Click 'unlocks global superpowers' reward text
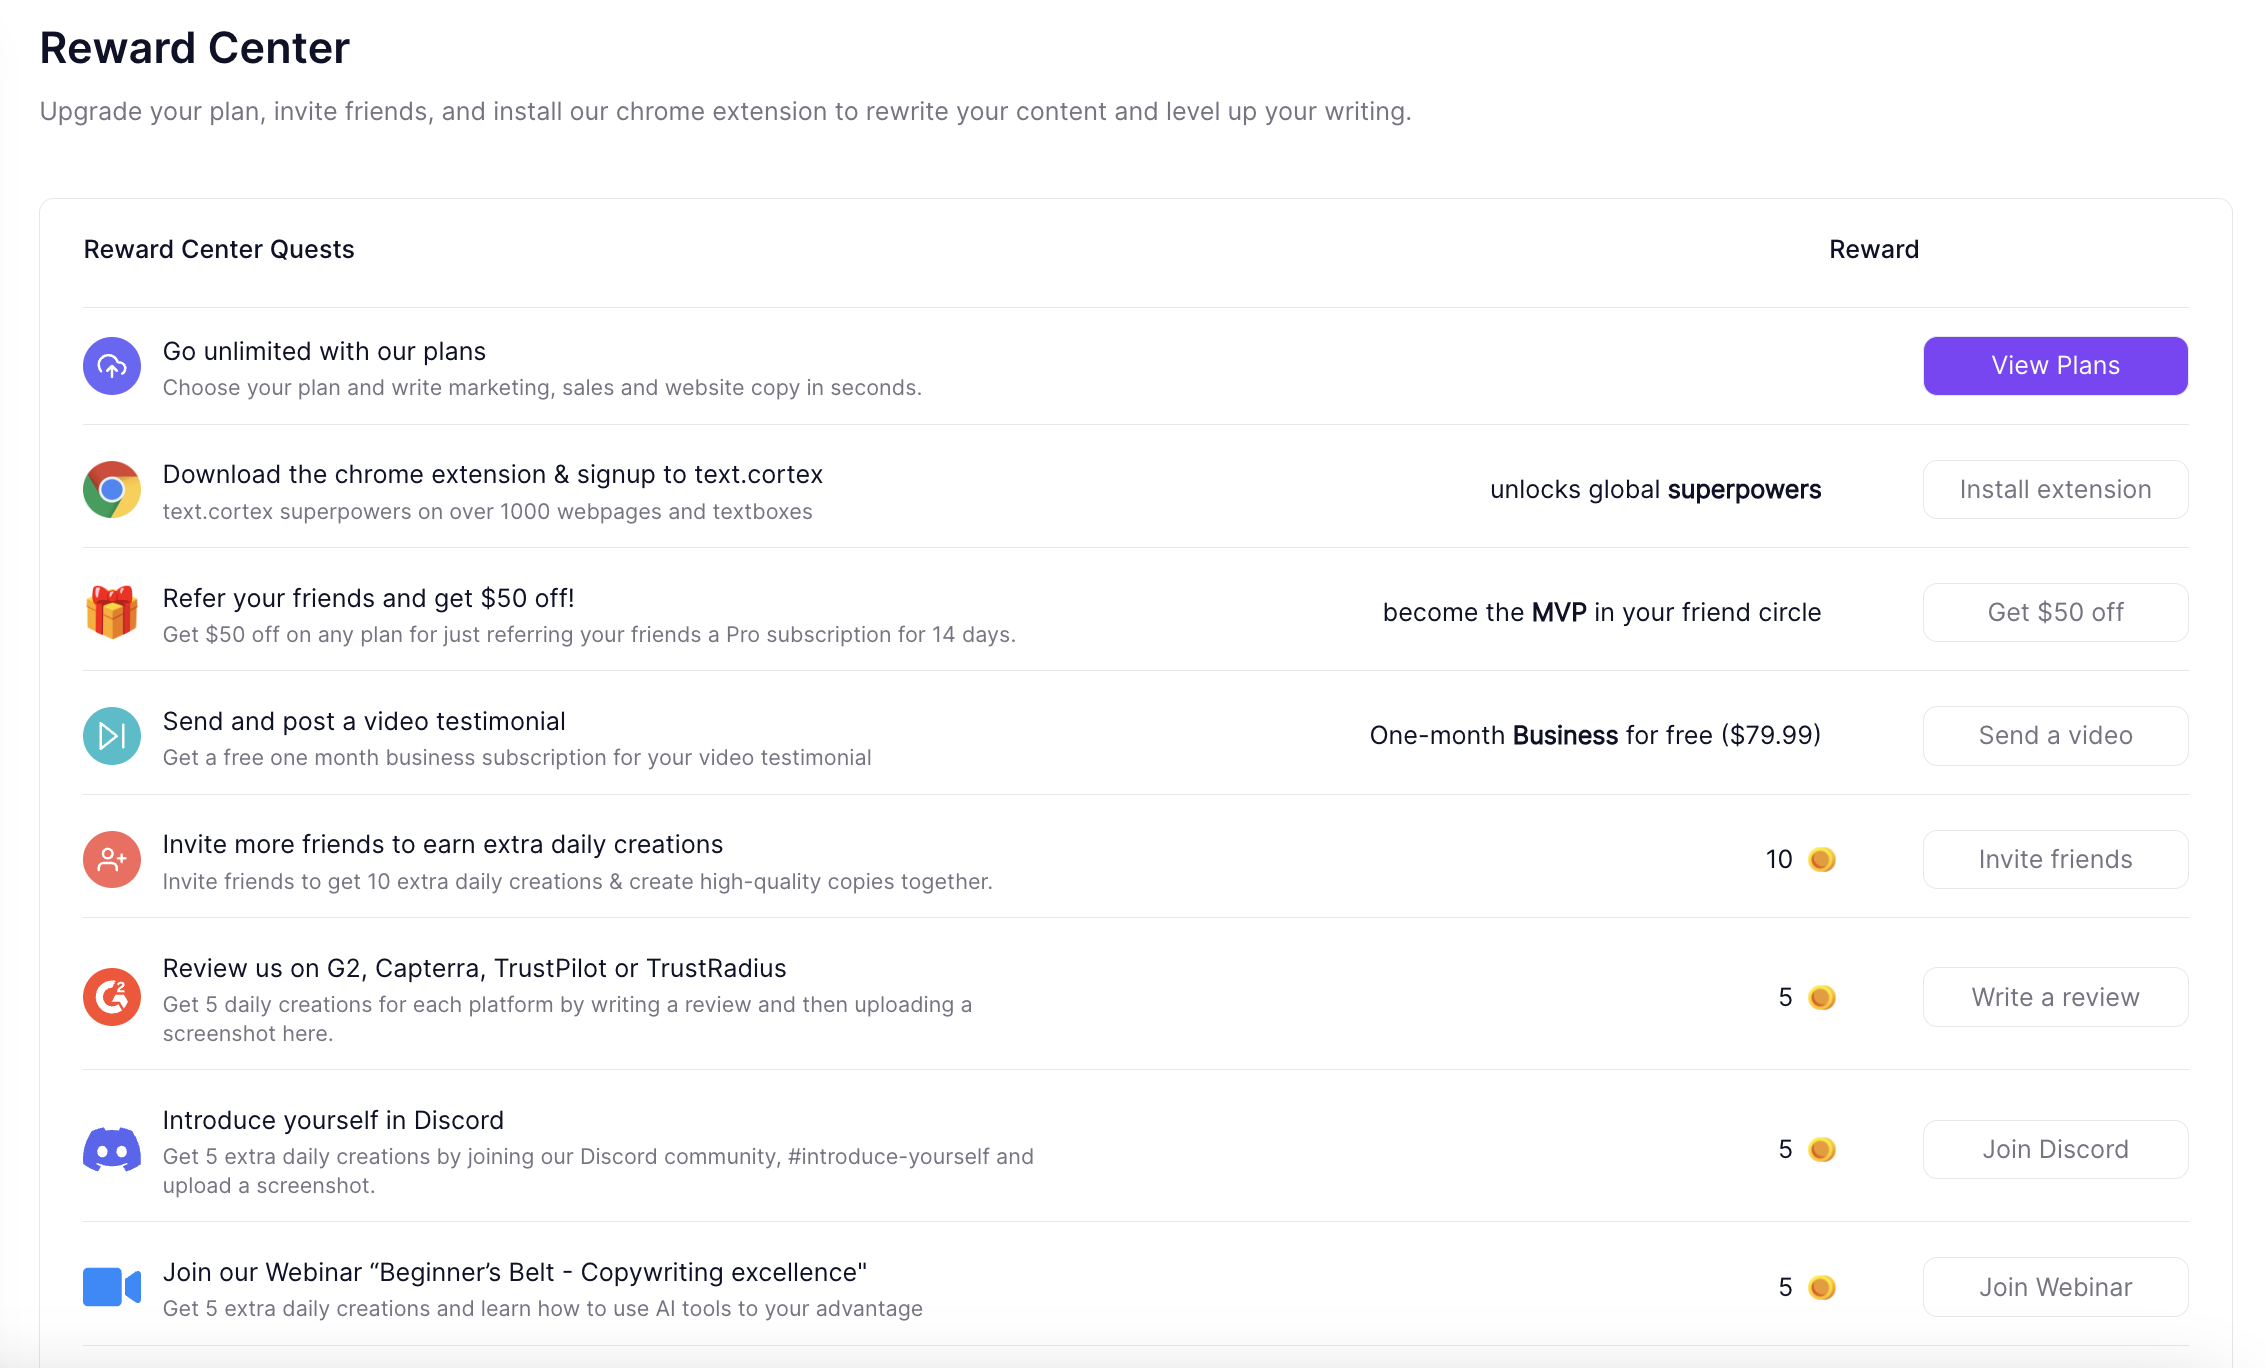2266x1368 pixels. point(1655,489)
